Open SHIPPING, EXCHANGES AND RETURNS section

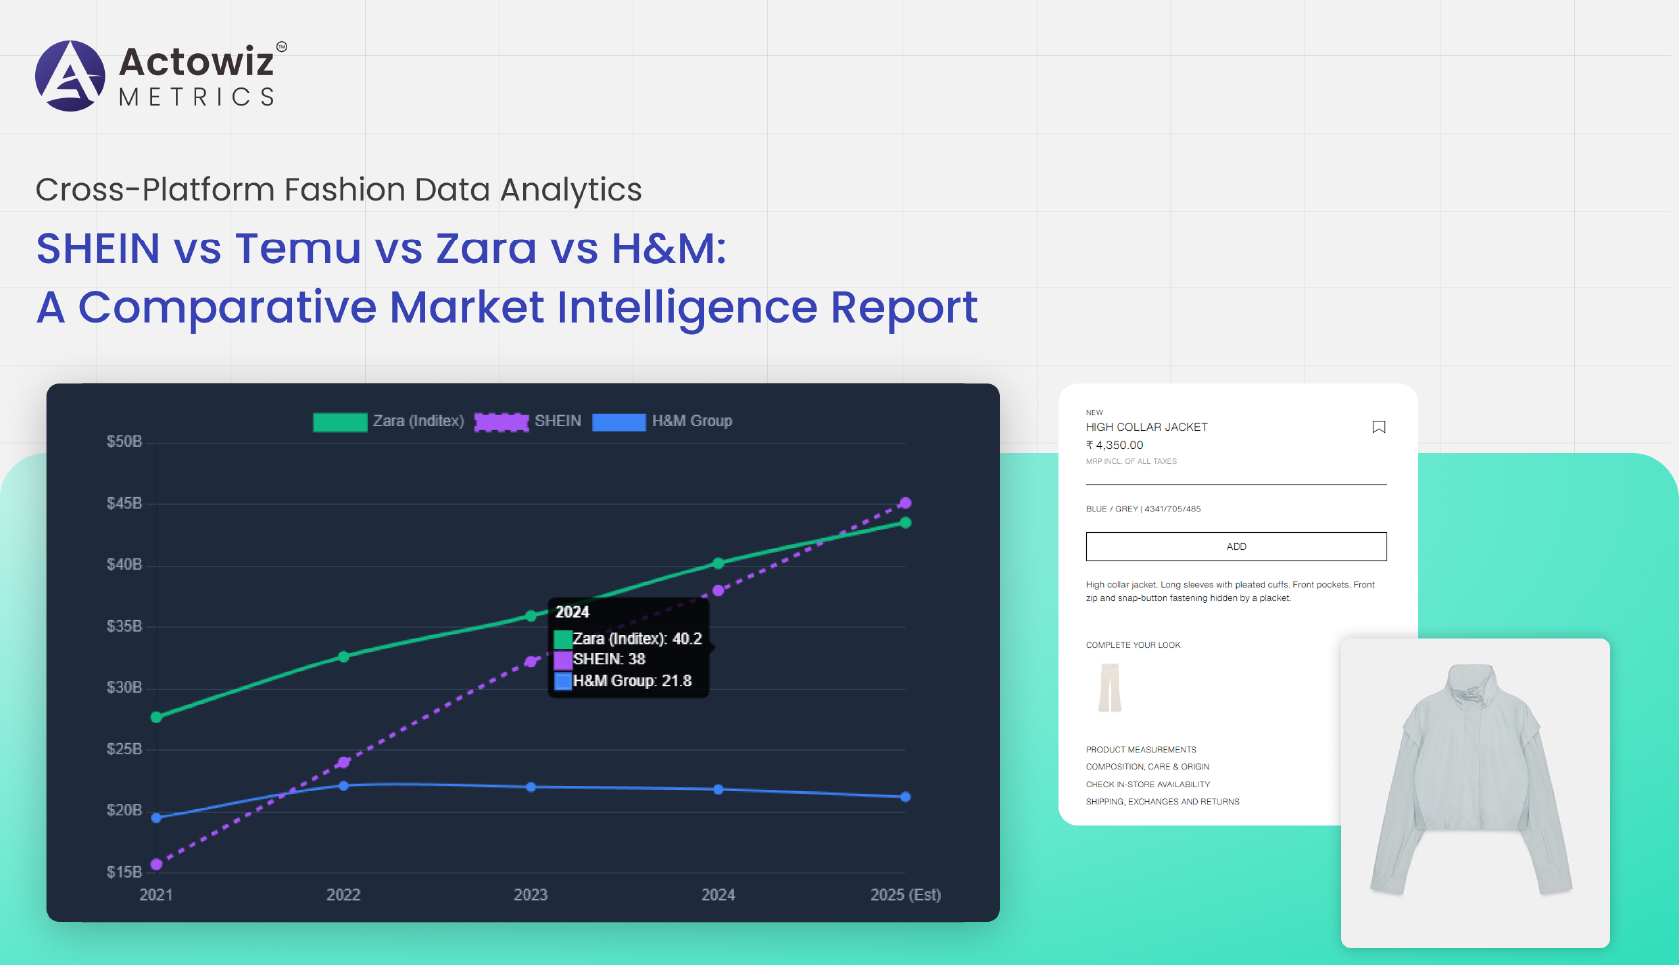[x=1163, y=801]
